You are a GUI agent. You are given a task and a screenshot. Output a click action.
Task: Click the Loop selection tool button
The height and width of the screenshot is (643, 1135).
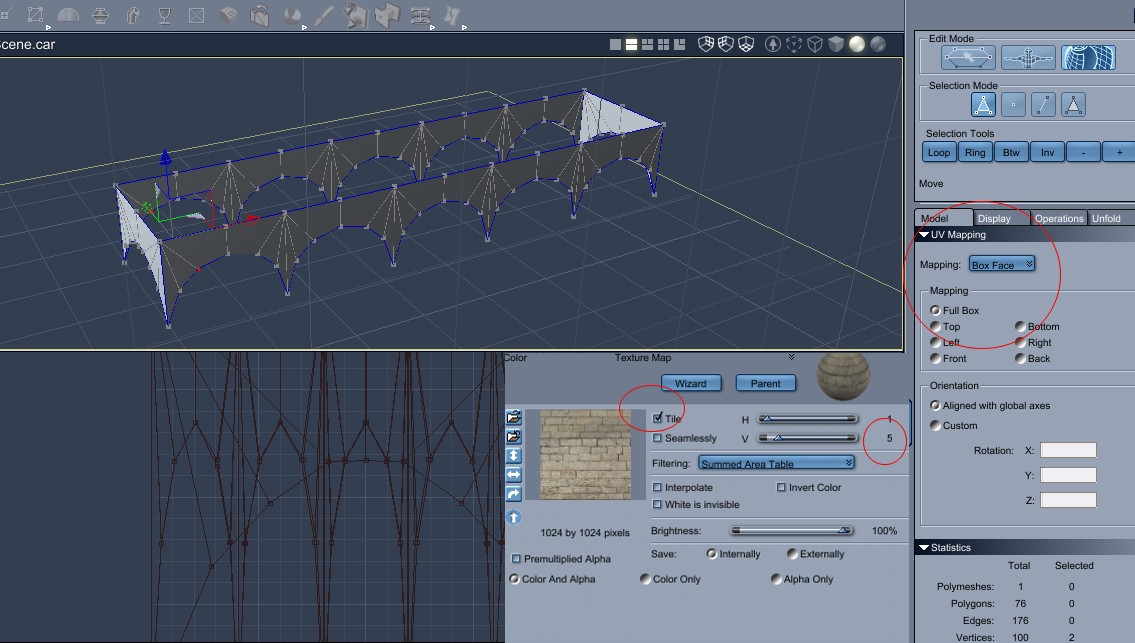tap(938, 152)
